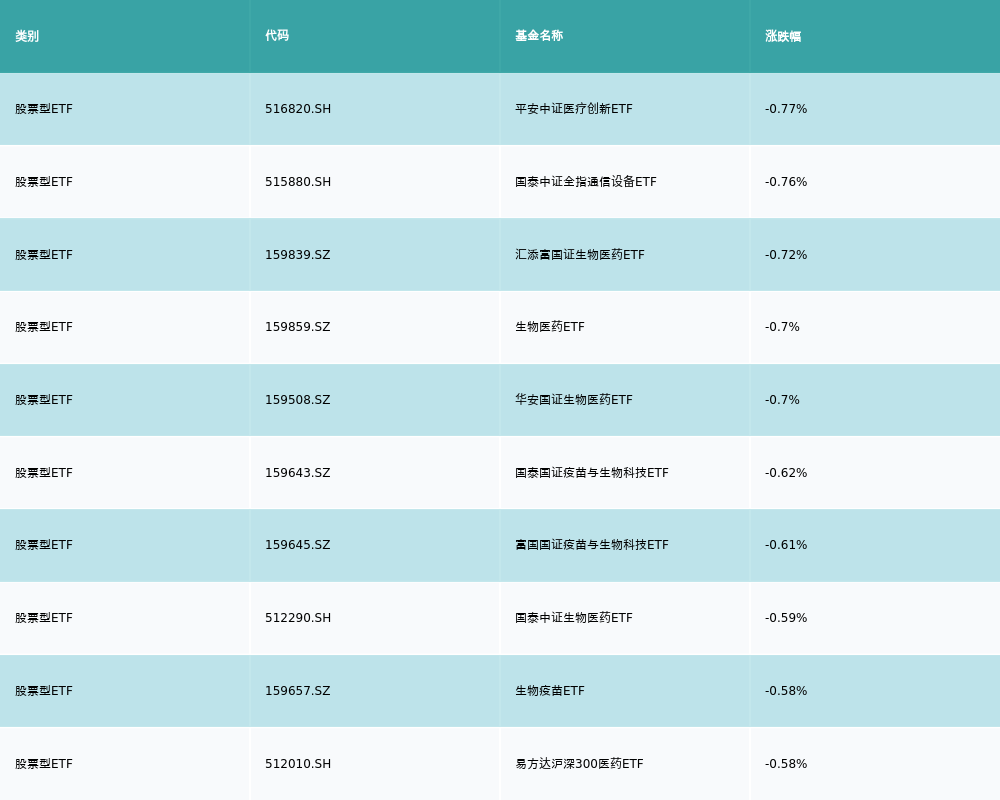Click the 生物疫苗ETF fund name
The image size is (1000, 800).
click(550, 691)
